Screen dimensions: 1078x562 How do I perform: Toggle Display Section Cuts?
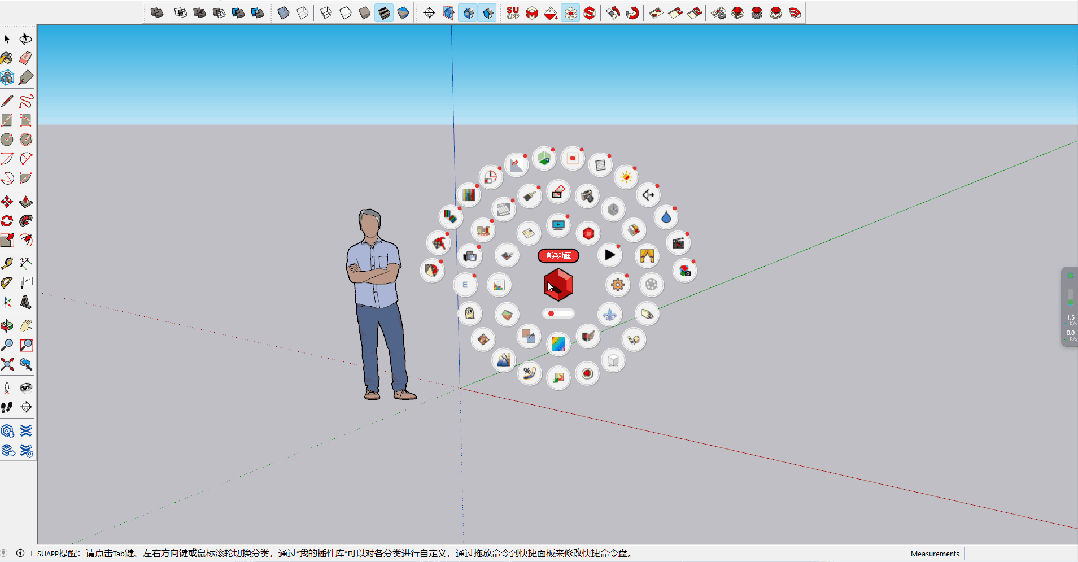coord(468,12)
